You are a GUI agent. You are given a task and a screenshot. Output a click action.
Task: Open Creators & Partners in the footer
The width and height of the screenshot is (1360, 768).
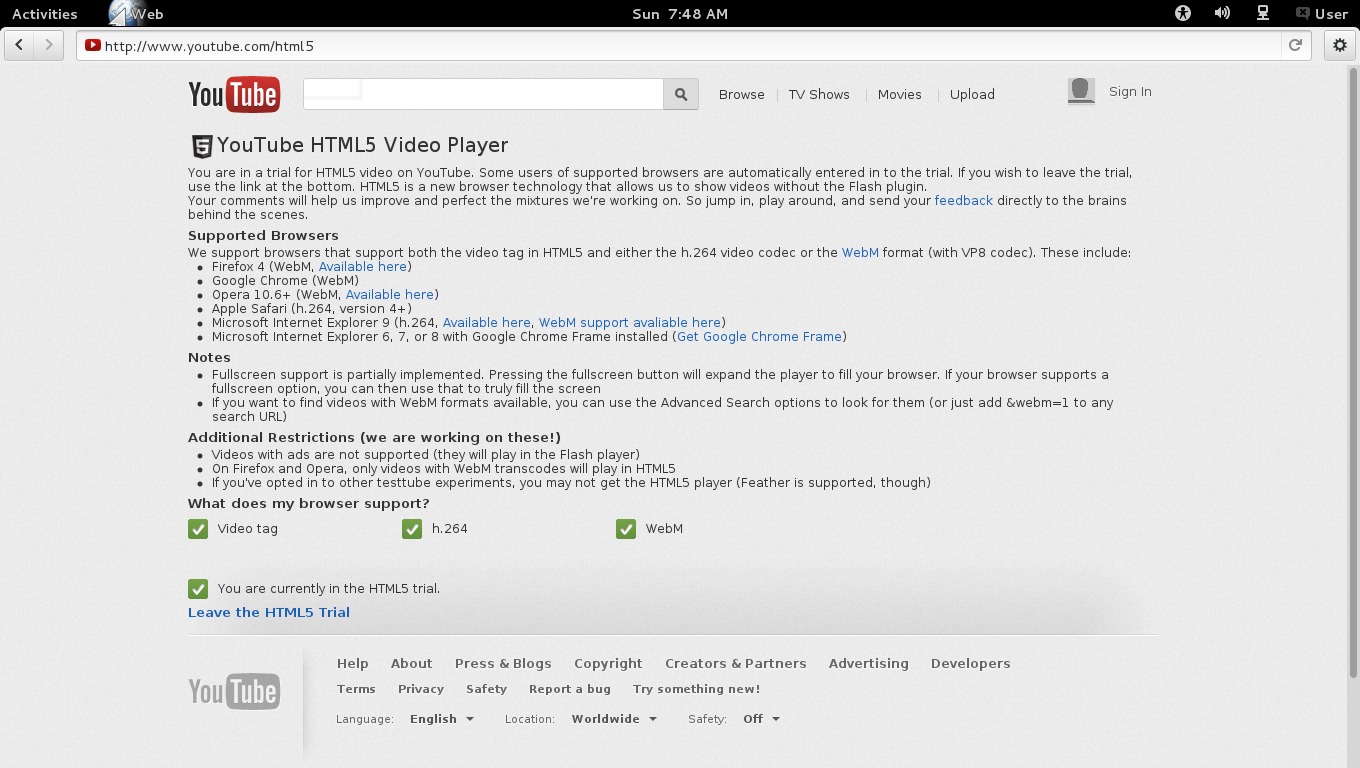[x=735, y=663]
